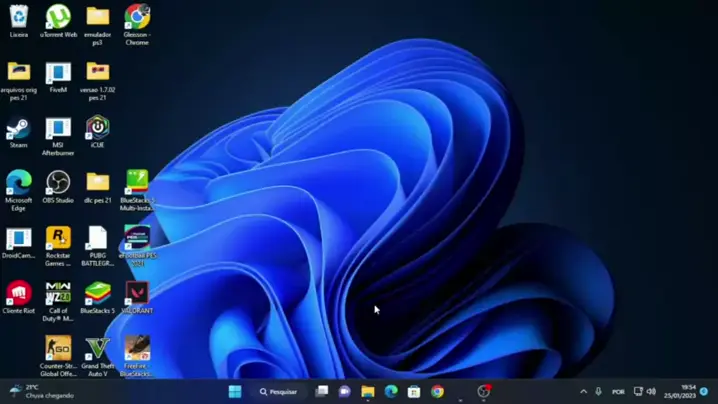Open the volume control in system tray

coord(651,391)
